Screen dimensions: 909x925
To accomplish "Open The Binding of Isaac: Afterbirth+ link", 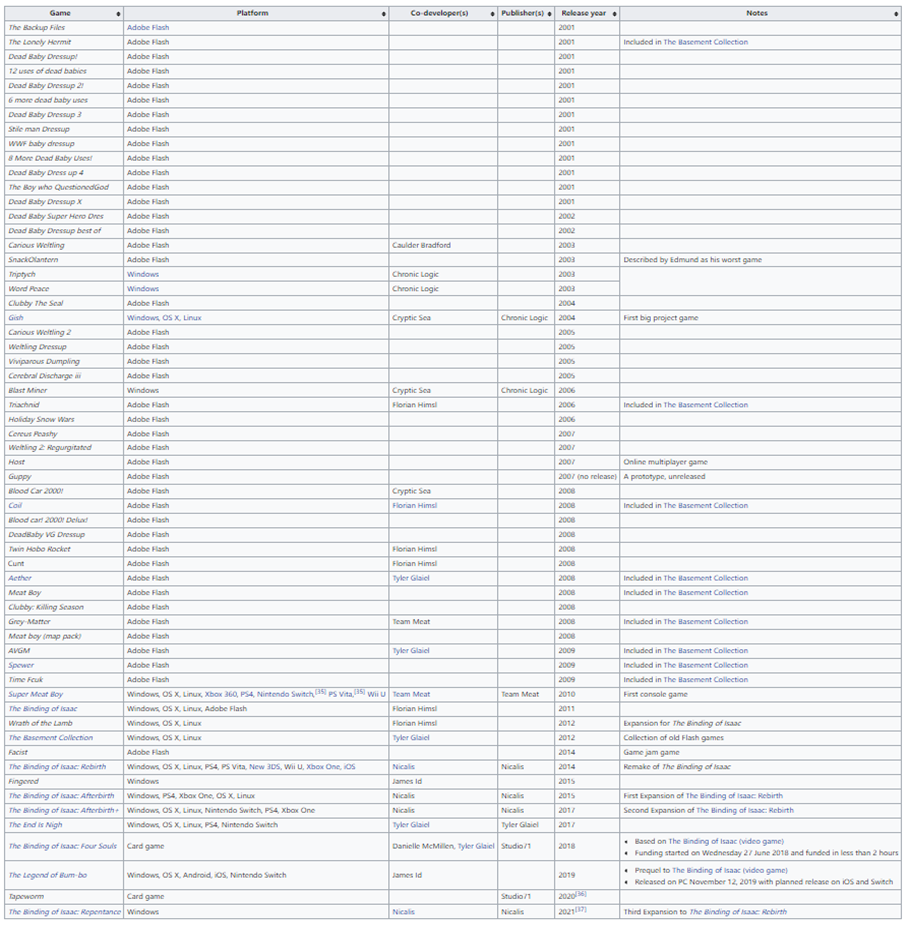I will 63,811.
